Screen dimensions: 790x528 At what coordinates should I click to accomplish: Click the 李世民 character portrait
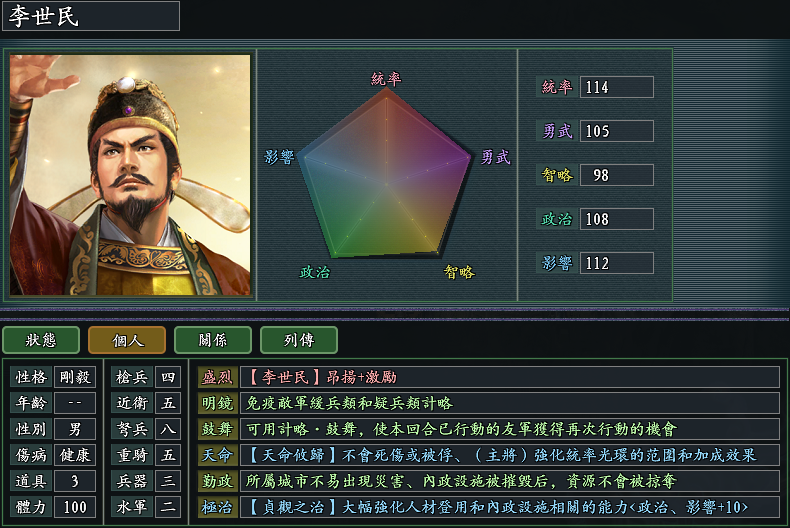[x=130, y=175]
